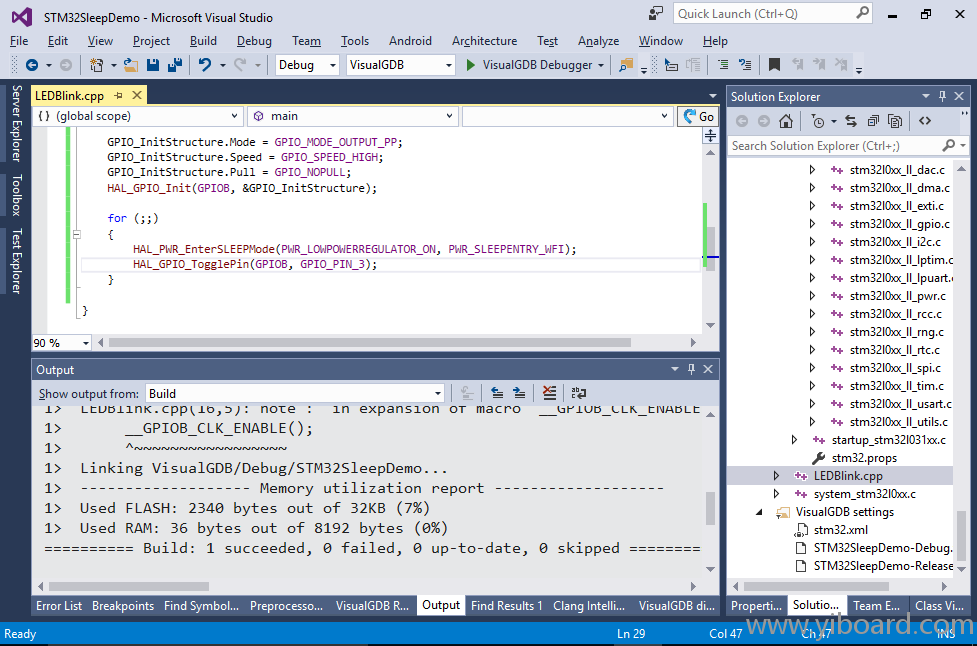The width and height of the screenshot is (977, 646).
Task: Open the Architecture menu
Action: coord(484,41)
